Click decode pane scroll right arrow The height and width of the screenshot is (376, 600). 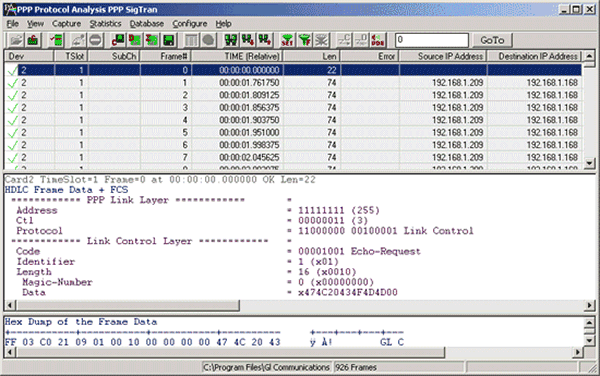(590, 305)
